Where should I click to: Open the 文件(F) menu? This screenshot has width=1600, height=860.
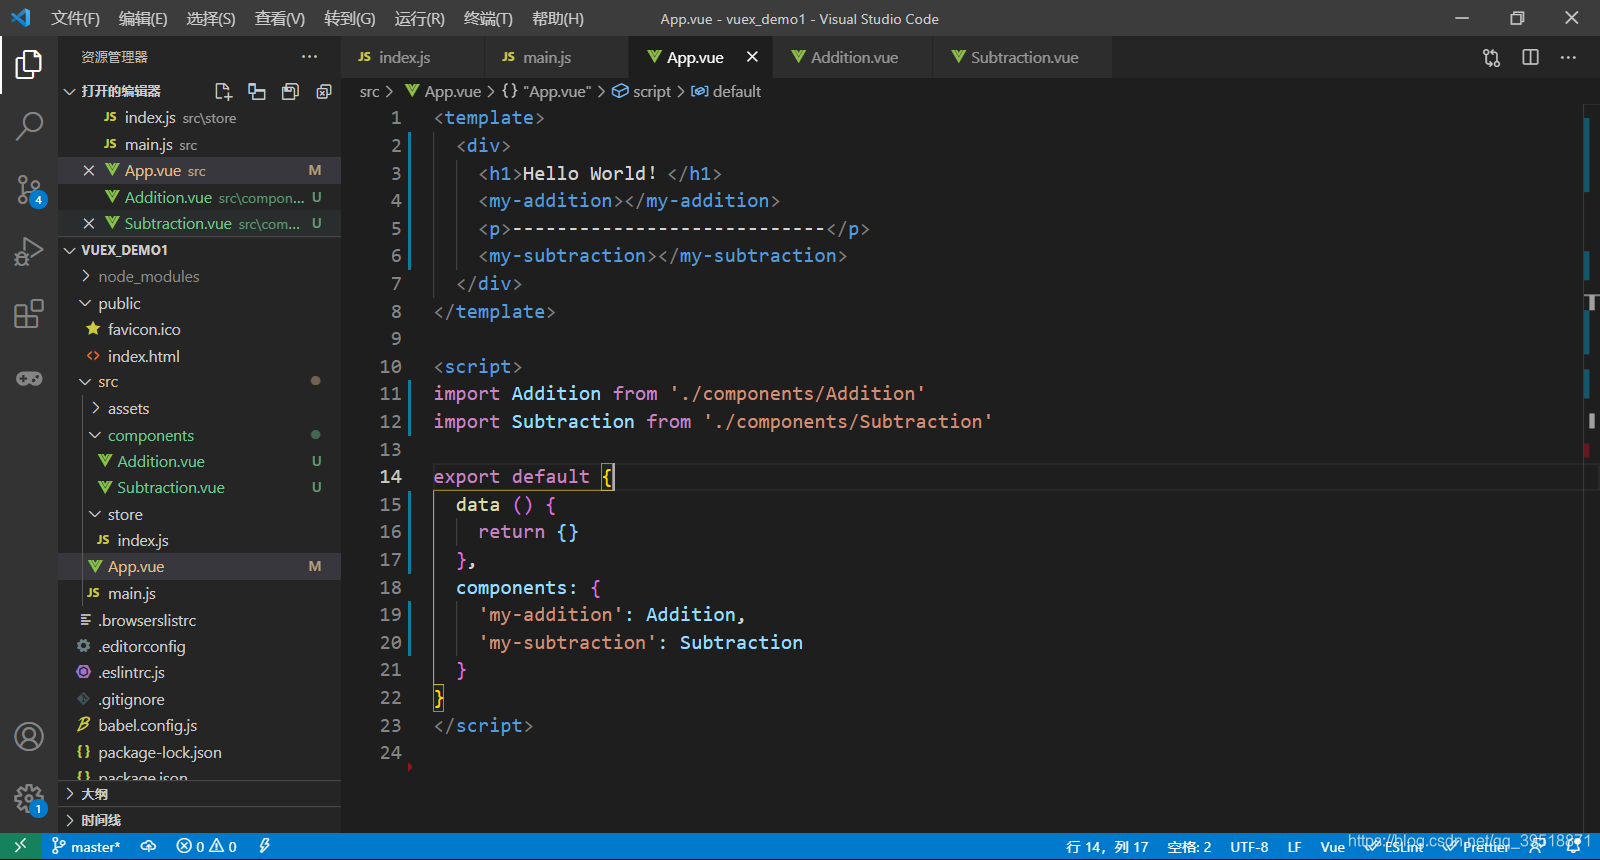coord(76,18)
